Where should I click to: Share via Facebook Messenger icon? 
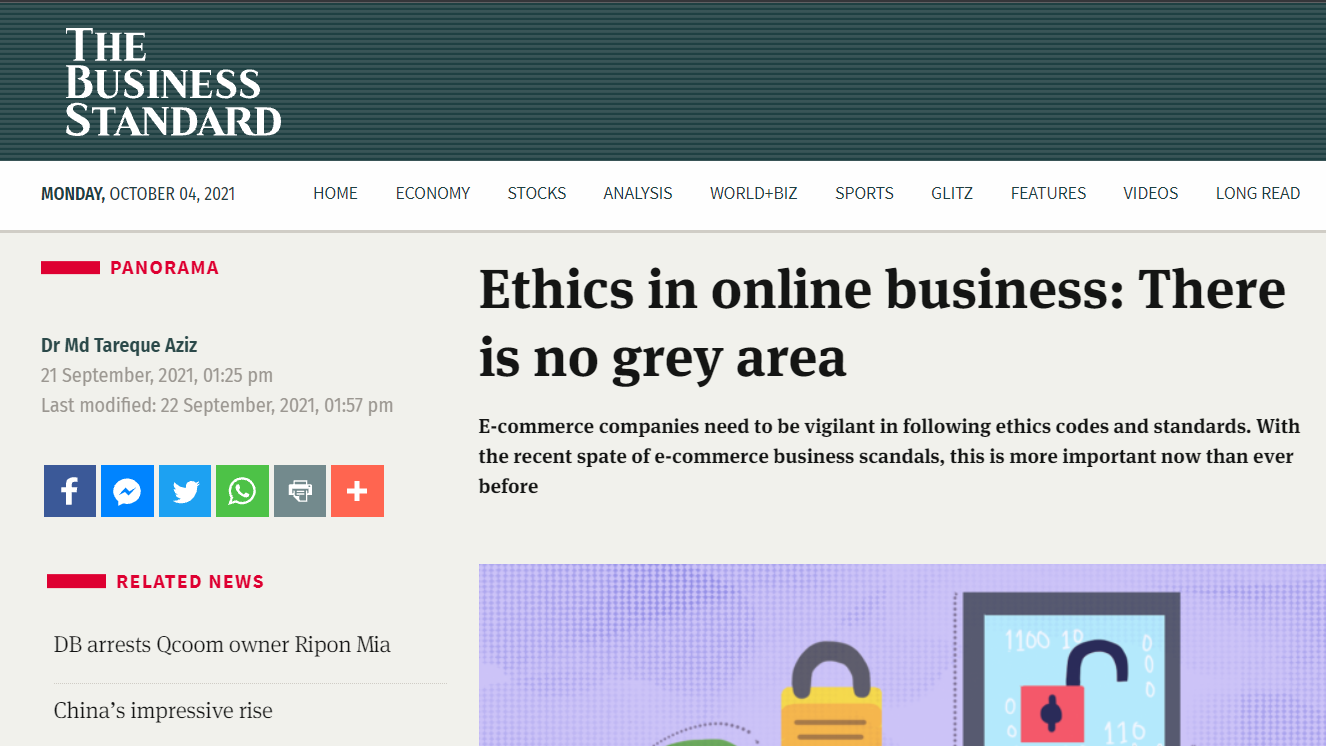(x=127, y=491)
